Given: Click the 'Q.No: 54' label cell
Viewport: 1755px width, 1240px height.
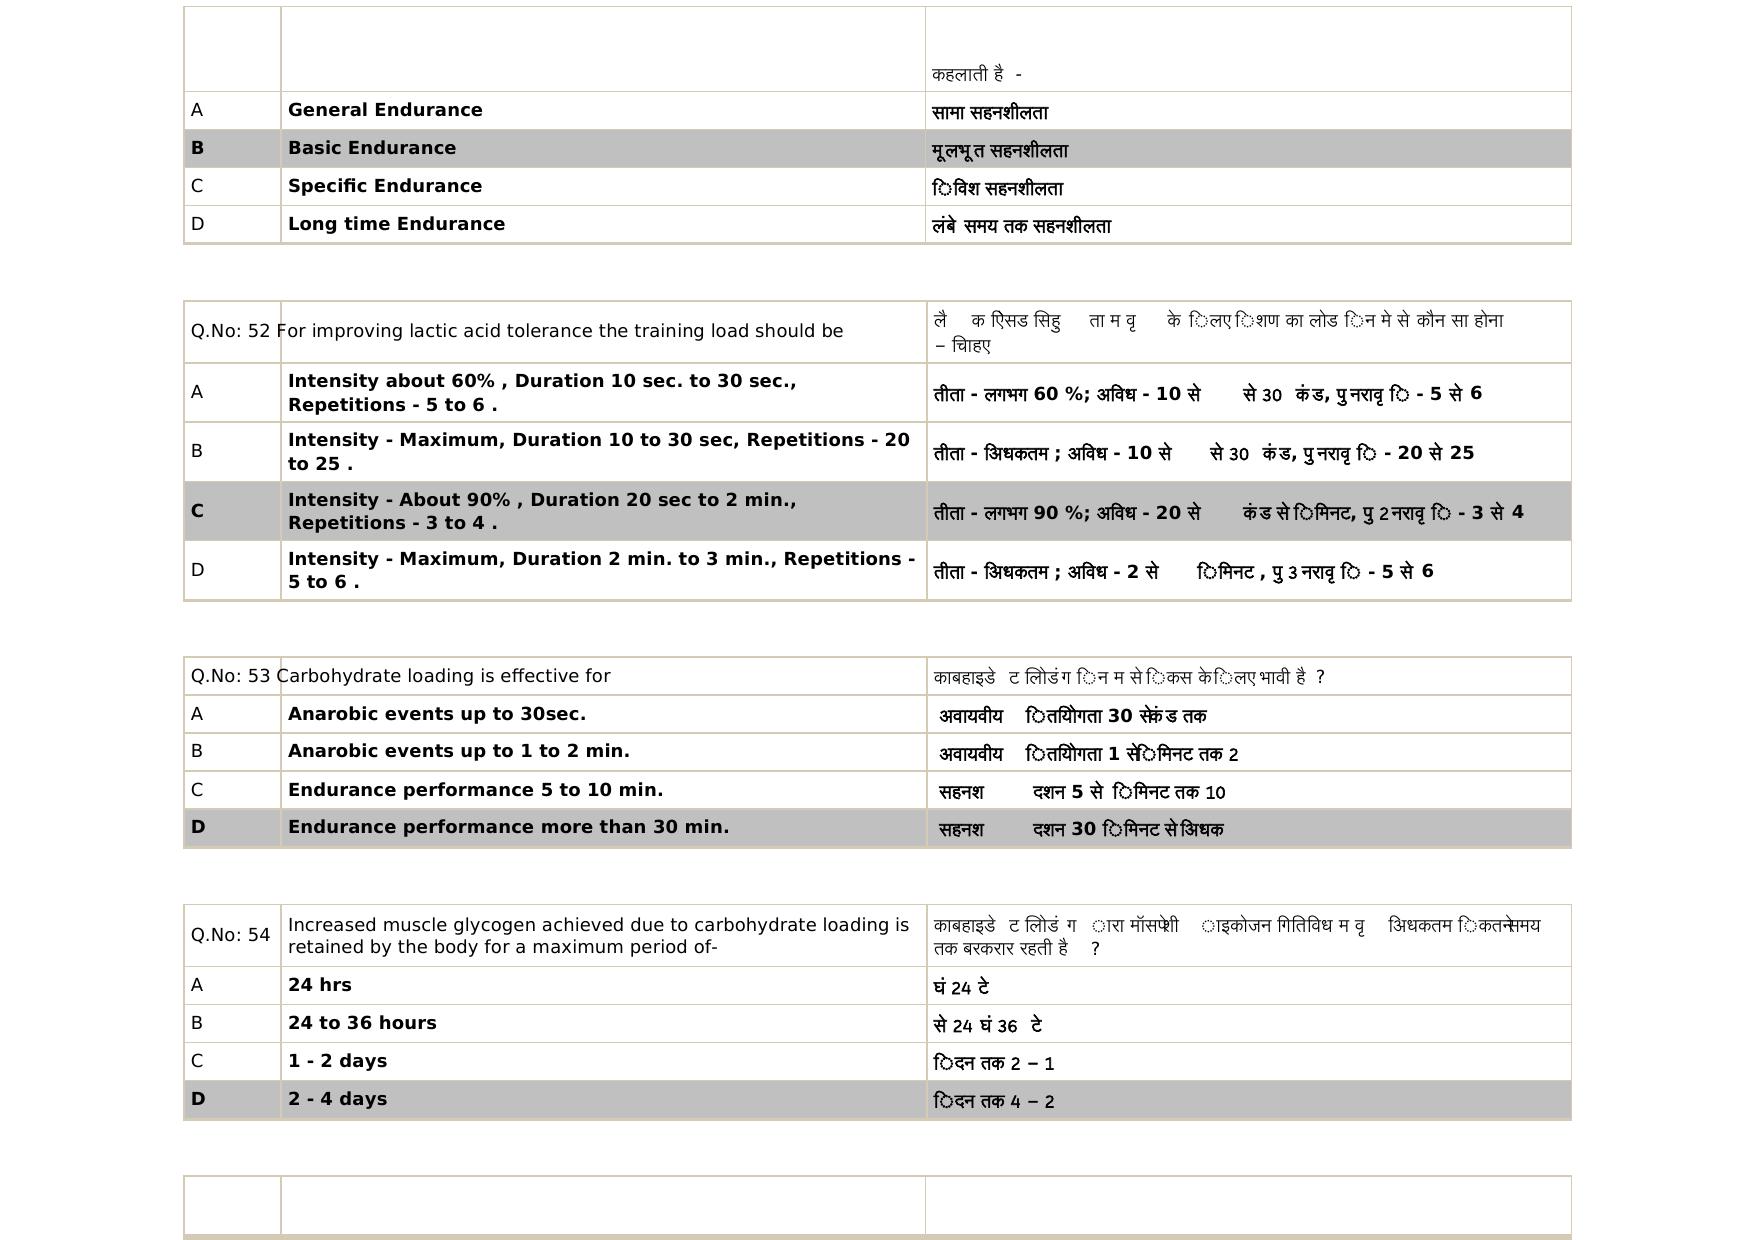Looking at the screenshot, I should click(231, 935).
